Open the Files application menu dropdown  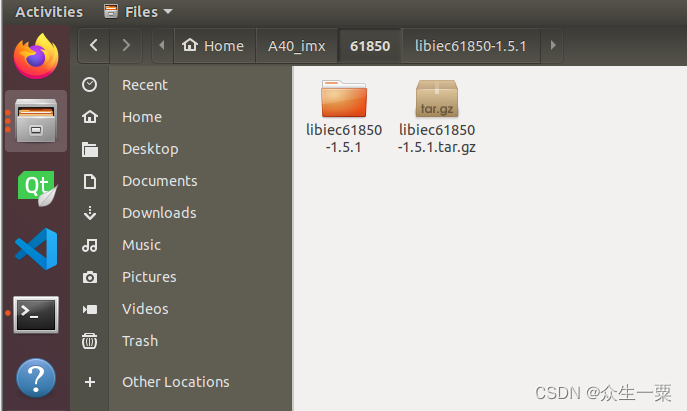(138, 12)
